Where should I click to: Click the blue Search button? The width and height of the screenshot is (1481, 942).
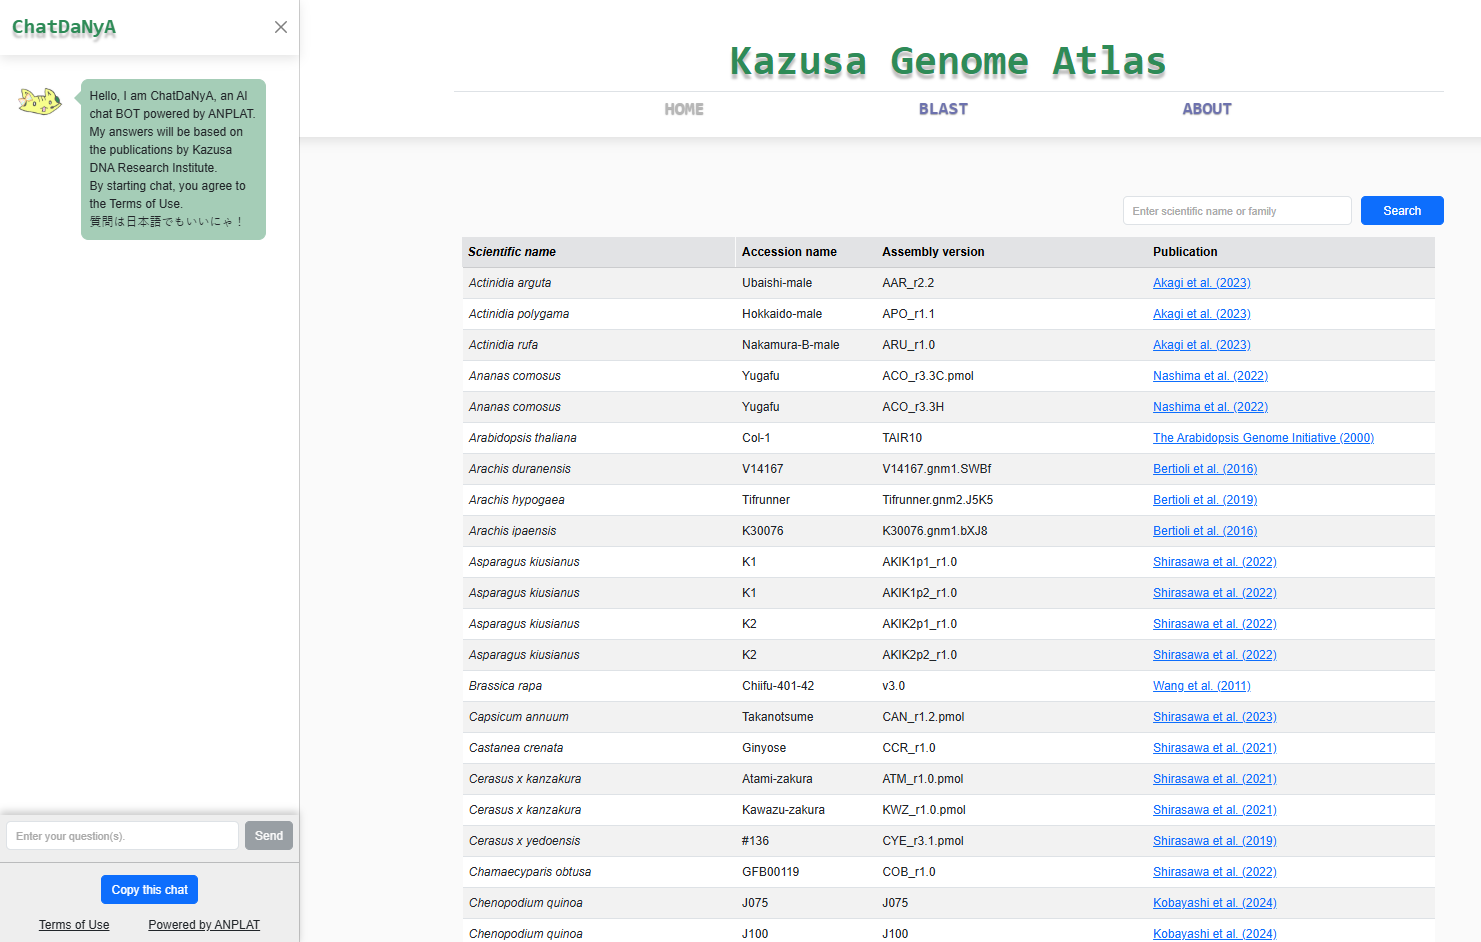(x=1402, y=211)
